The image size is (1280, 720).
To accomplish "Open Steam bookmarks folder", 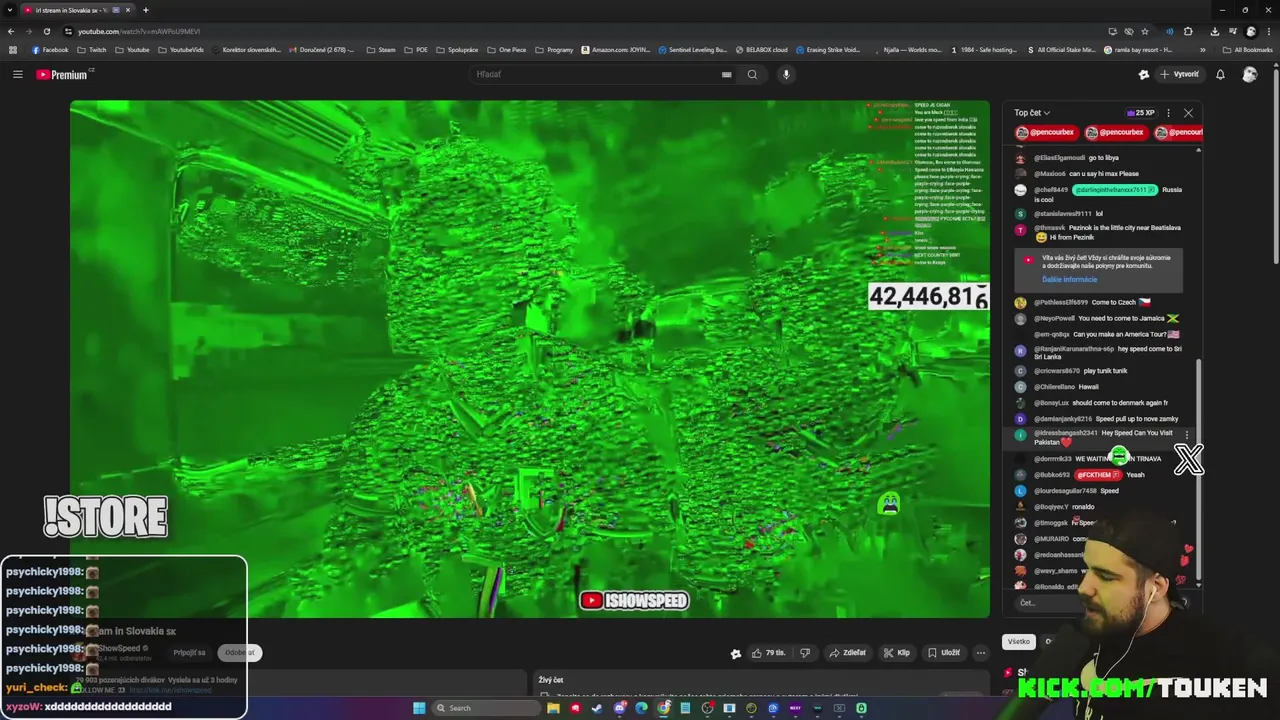I will (380, 50).
